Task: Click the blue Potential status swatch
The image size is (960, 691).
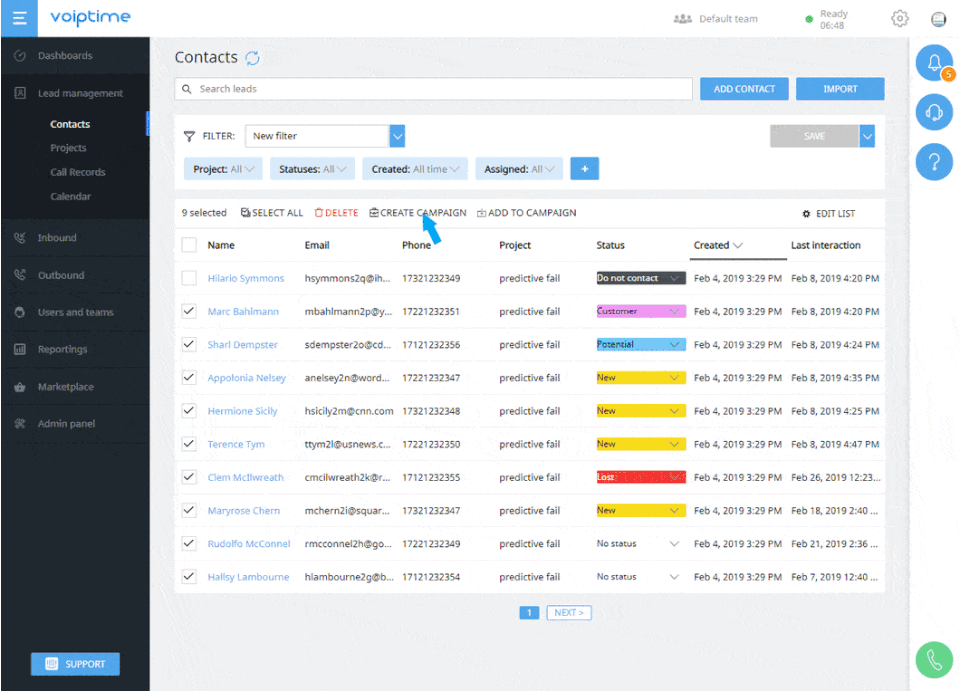Action: click(641, 344)
